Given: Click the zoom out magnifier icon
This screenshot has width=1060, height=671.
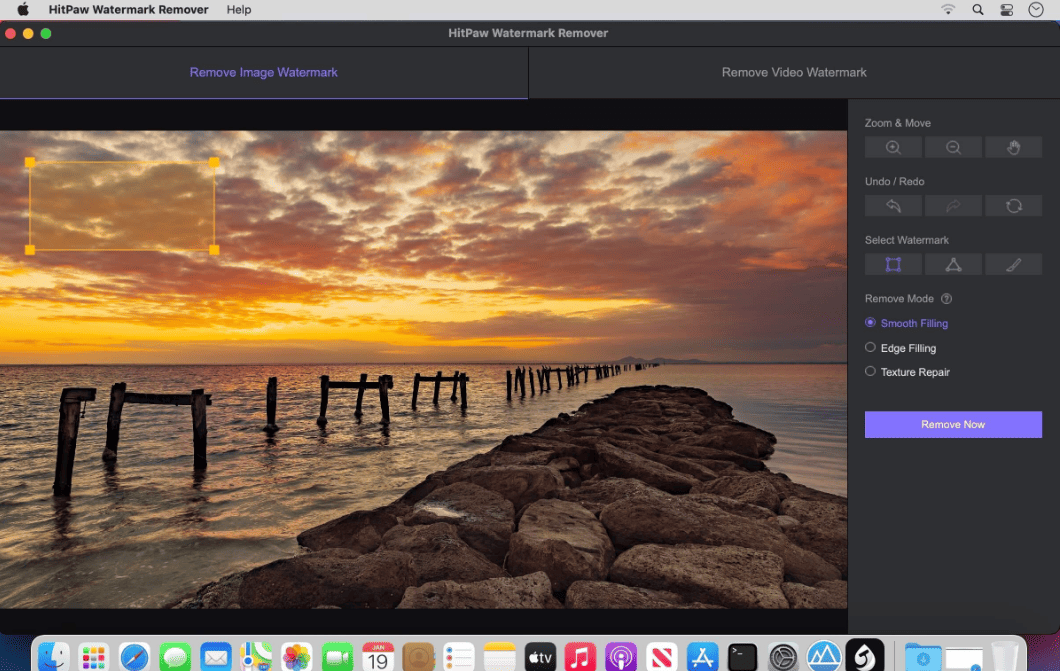Looking at the screenshot, I should [953, 147].
